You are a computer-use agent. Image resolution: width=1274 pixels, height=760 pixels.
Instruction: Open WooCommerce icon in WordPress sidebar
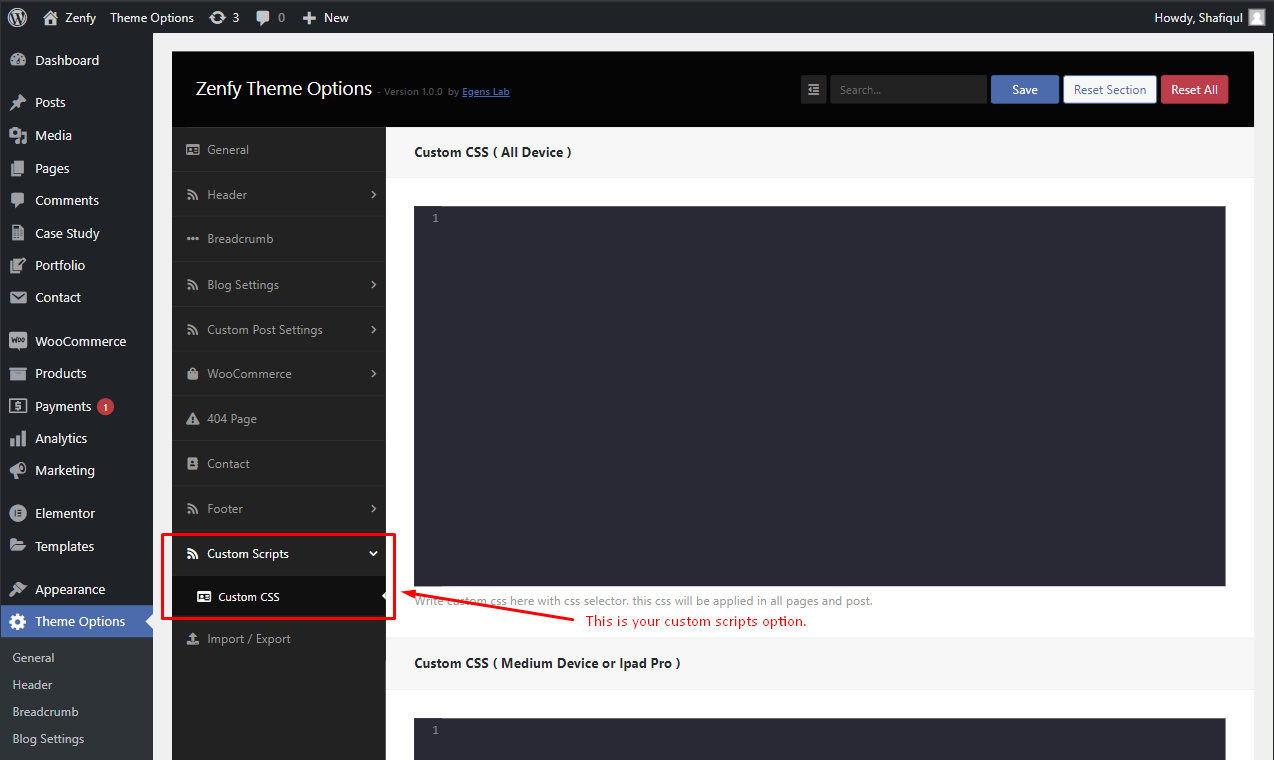click(x=17, y=341)
